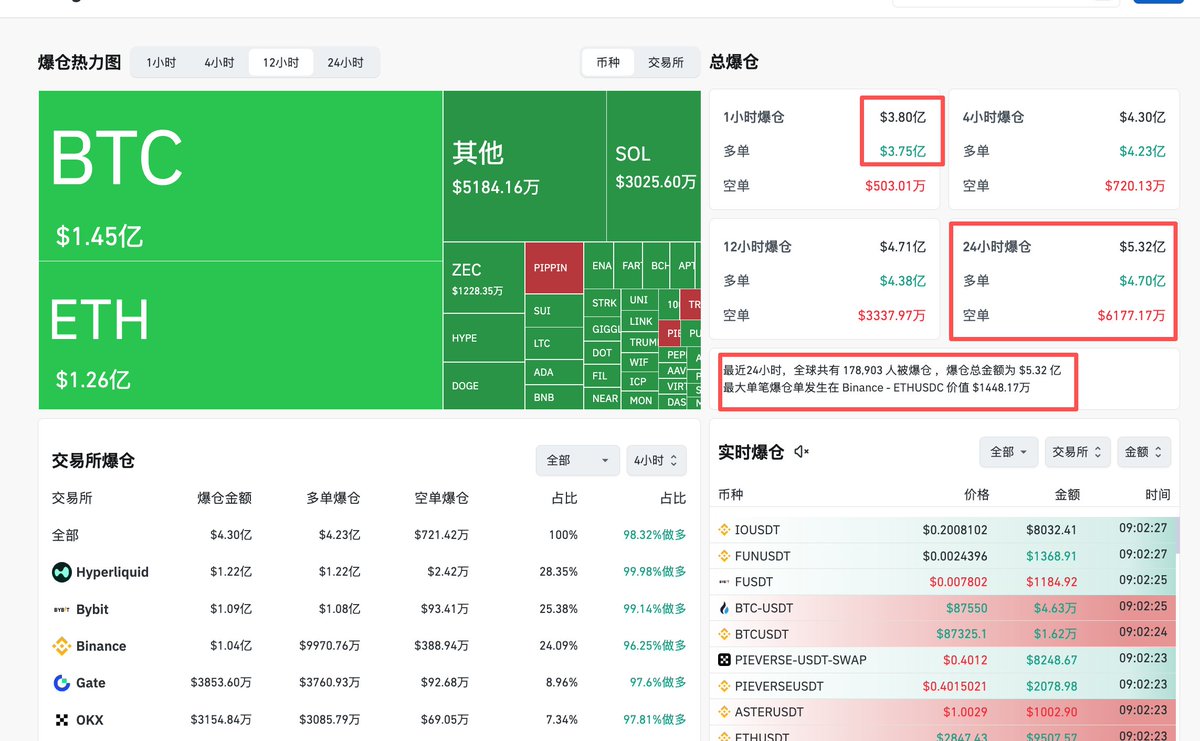This screenshot has width=1200, height=741.
Task: Click the Binance exchange logo icon
Action: 62,646
